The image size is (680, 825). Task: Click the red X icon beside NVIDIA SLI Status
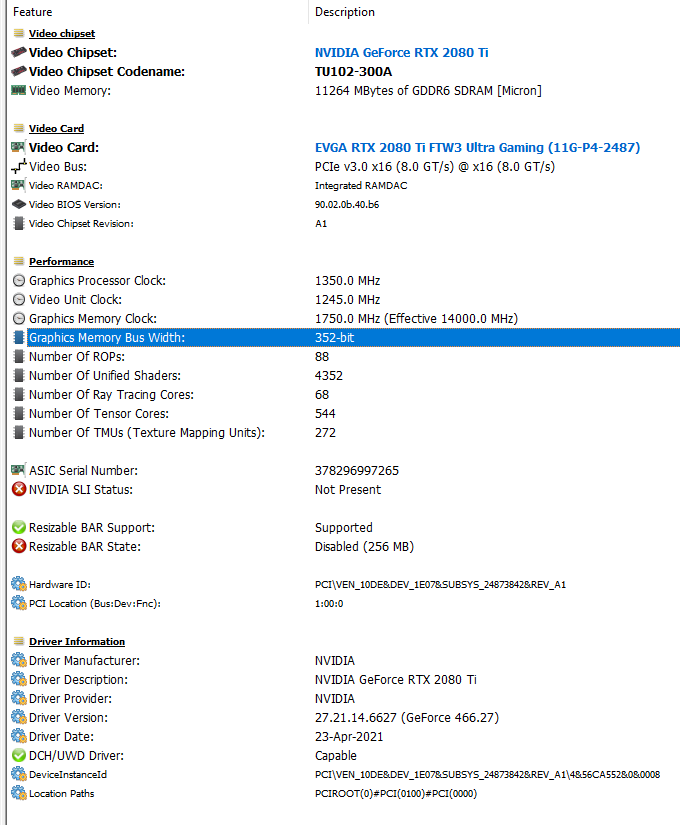18,489
